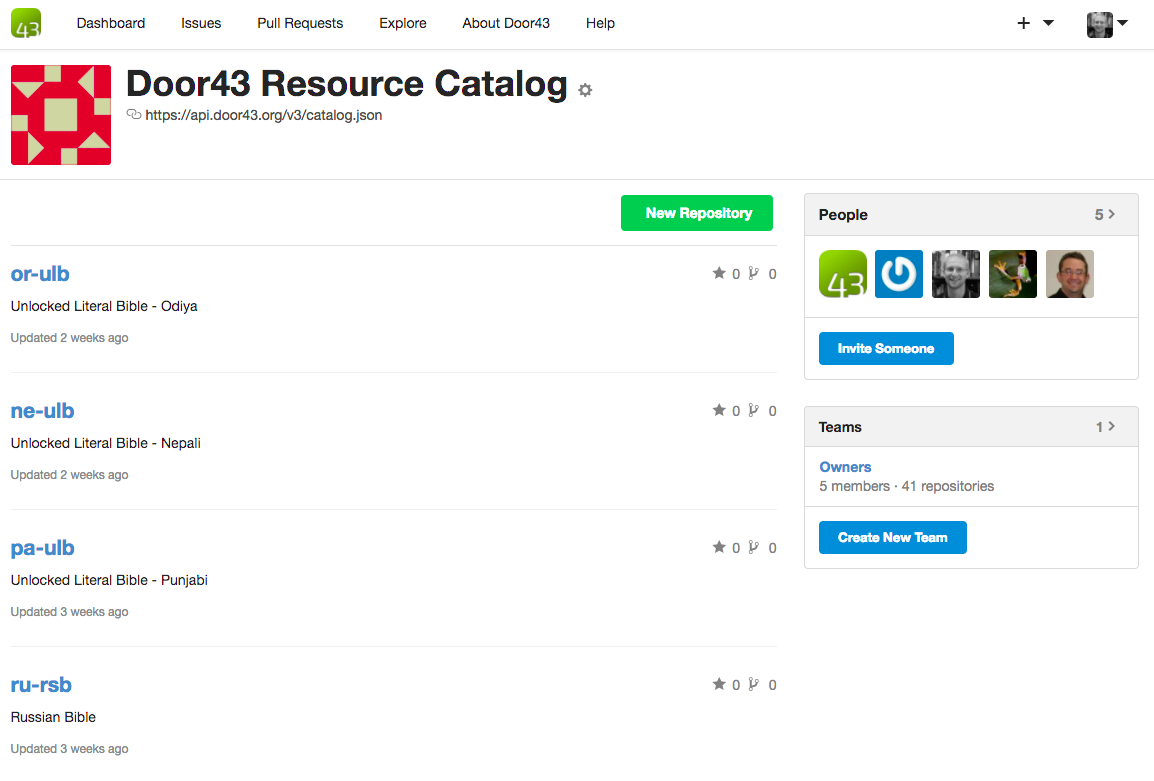The image size is (1154, 781).
Task: Click the star icon for ru-rsb
Action: (719, 684)
